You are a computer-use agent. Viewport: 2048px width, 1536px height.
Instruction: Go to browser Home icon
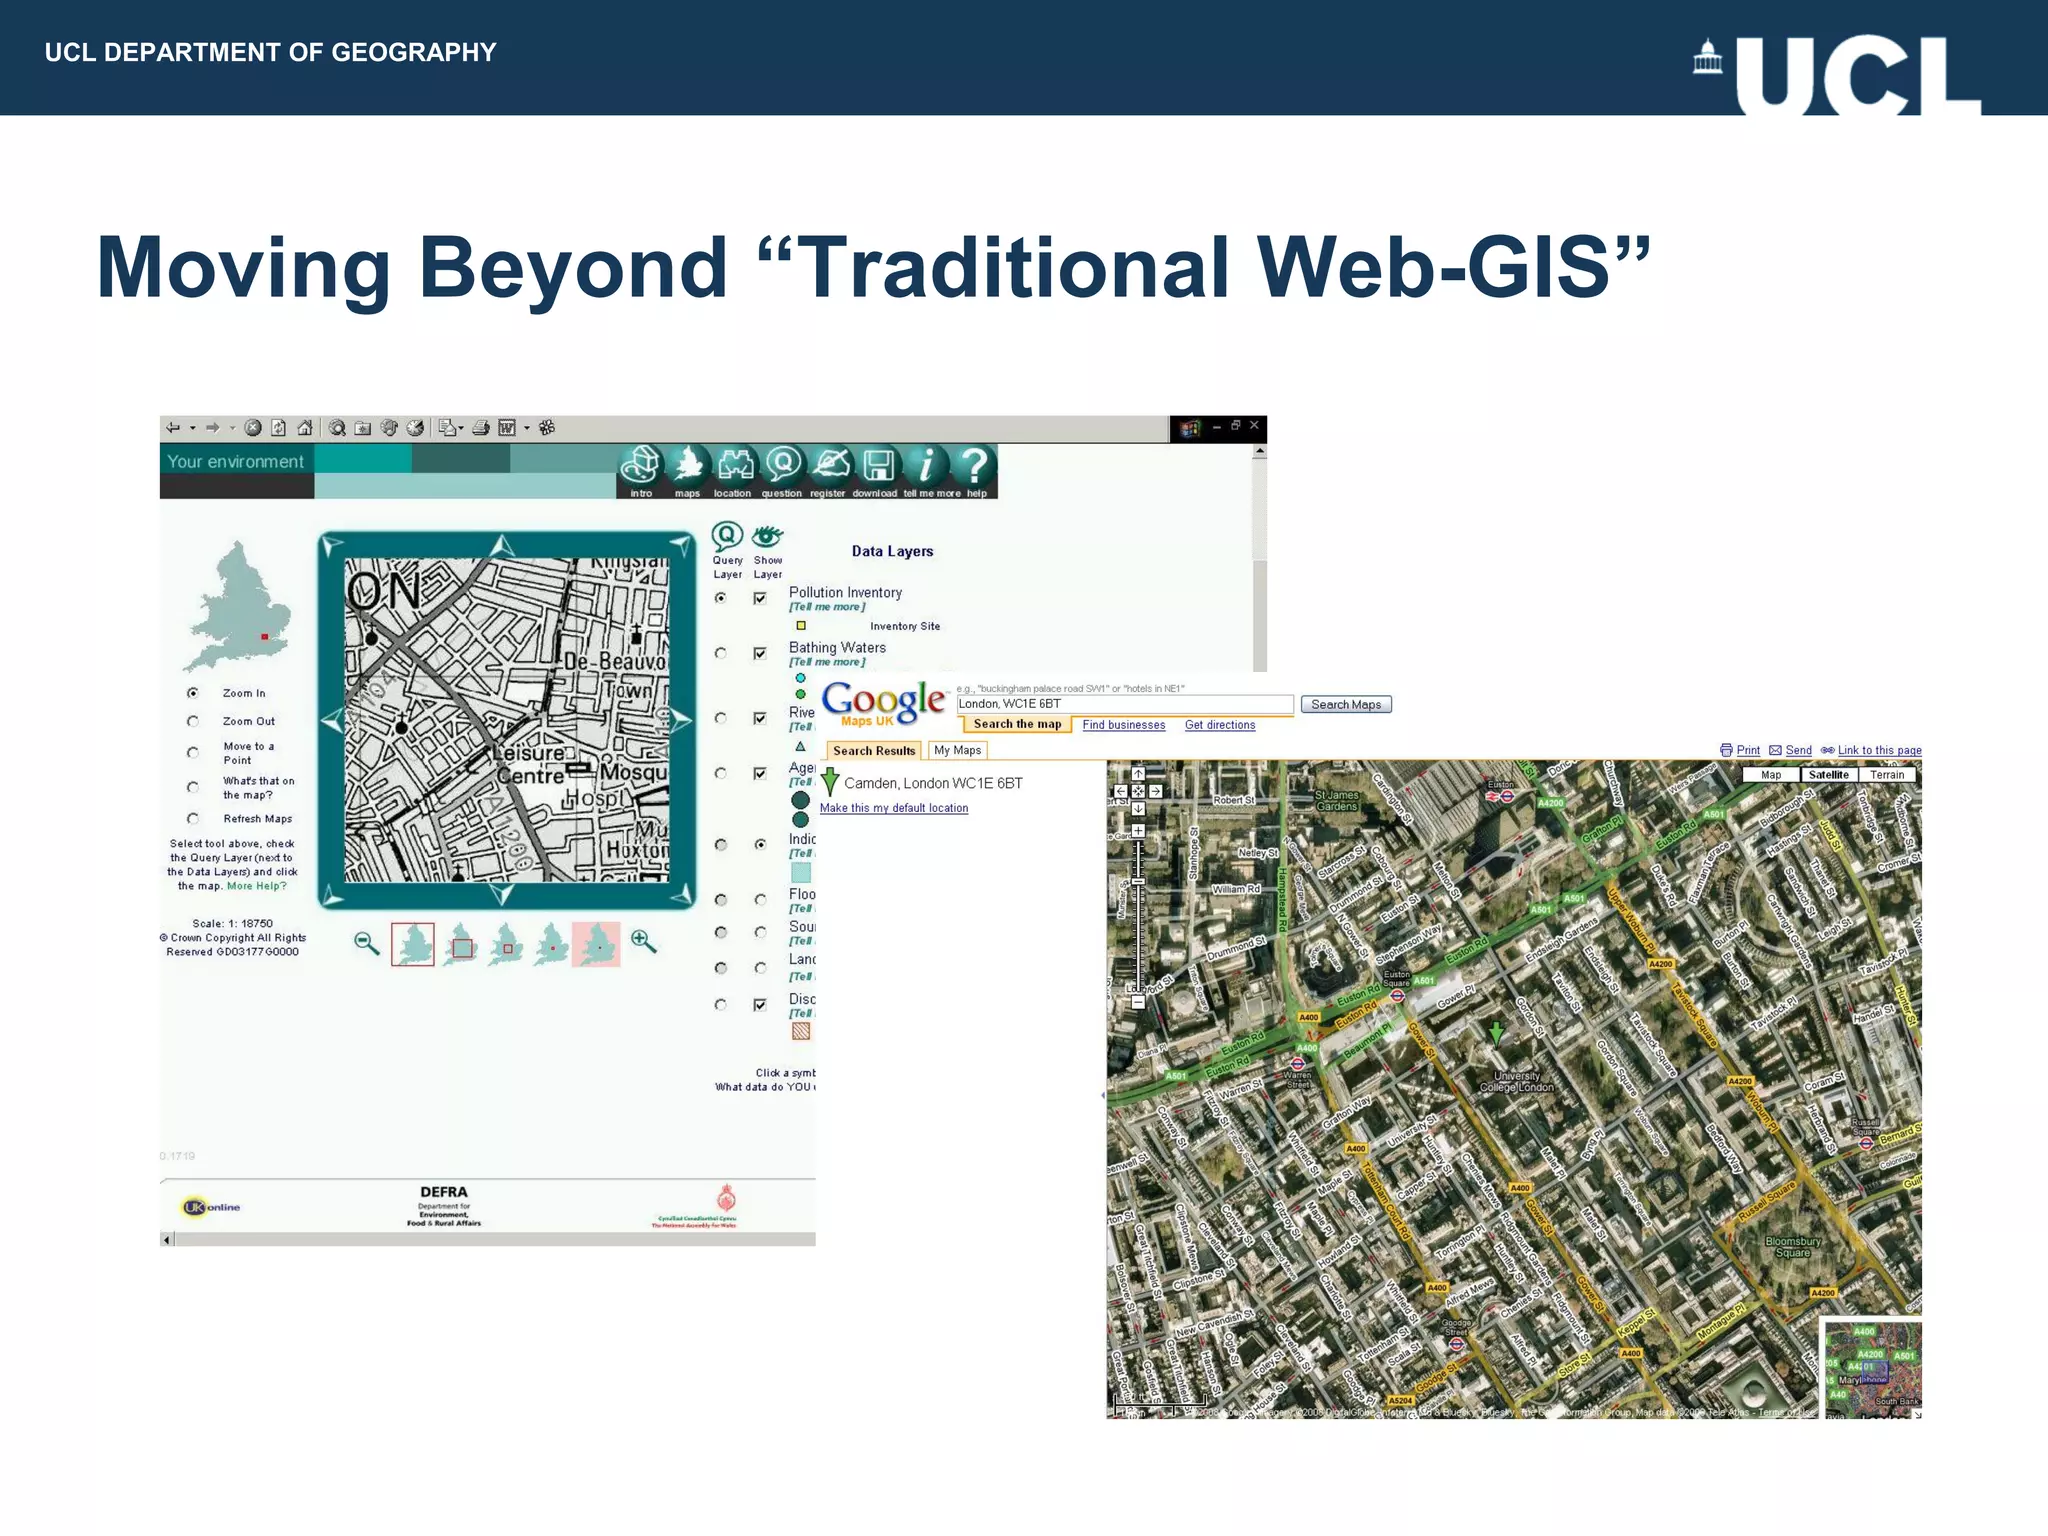pos(305,428)
